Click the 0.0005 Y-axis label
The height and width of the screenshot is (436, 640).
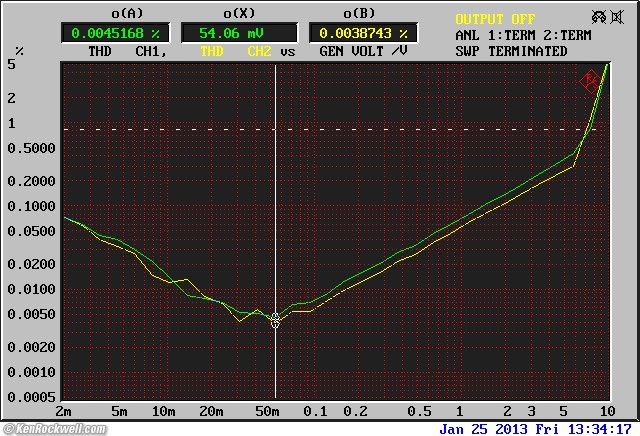point(31,397)
